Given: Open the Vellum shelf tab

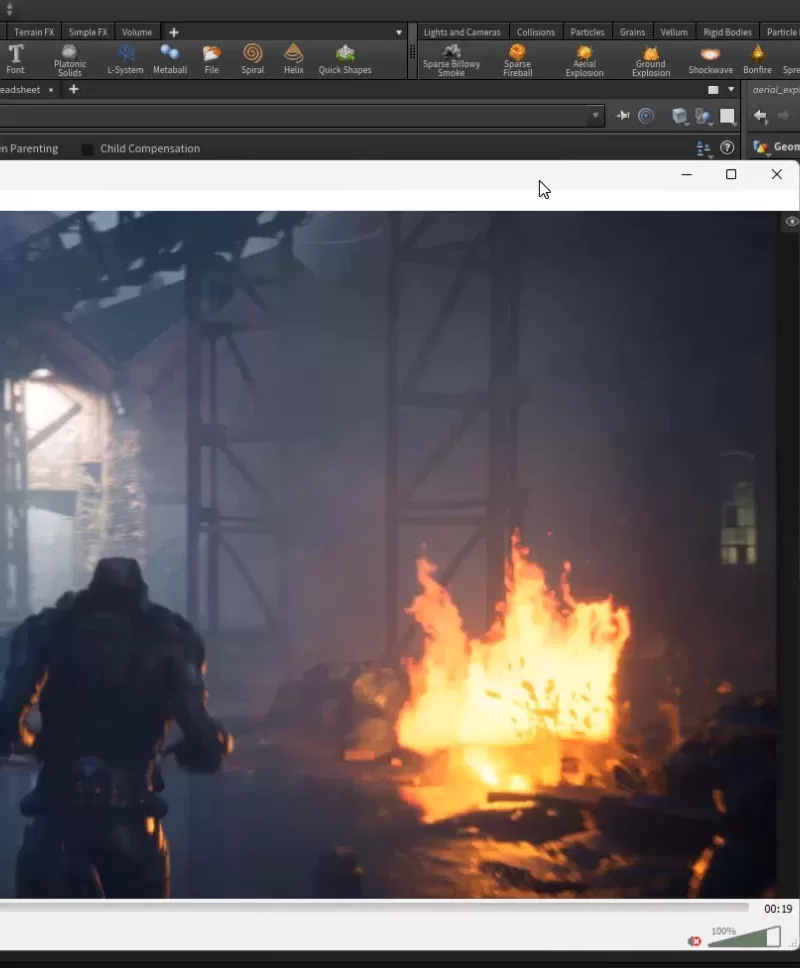Looking at the screenshot, I should tap(673, 32).
